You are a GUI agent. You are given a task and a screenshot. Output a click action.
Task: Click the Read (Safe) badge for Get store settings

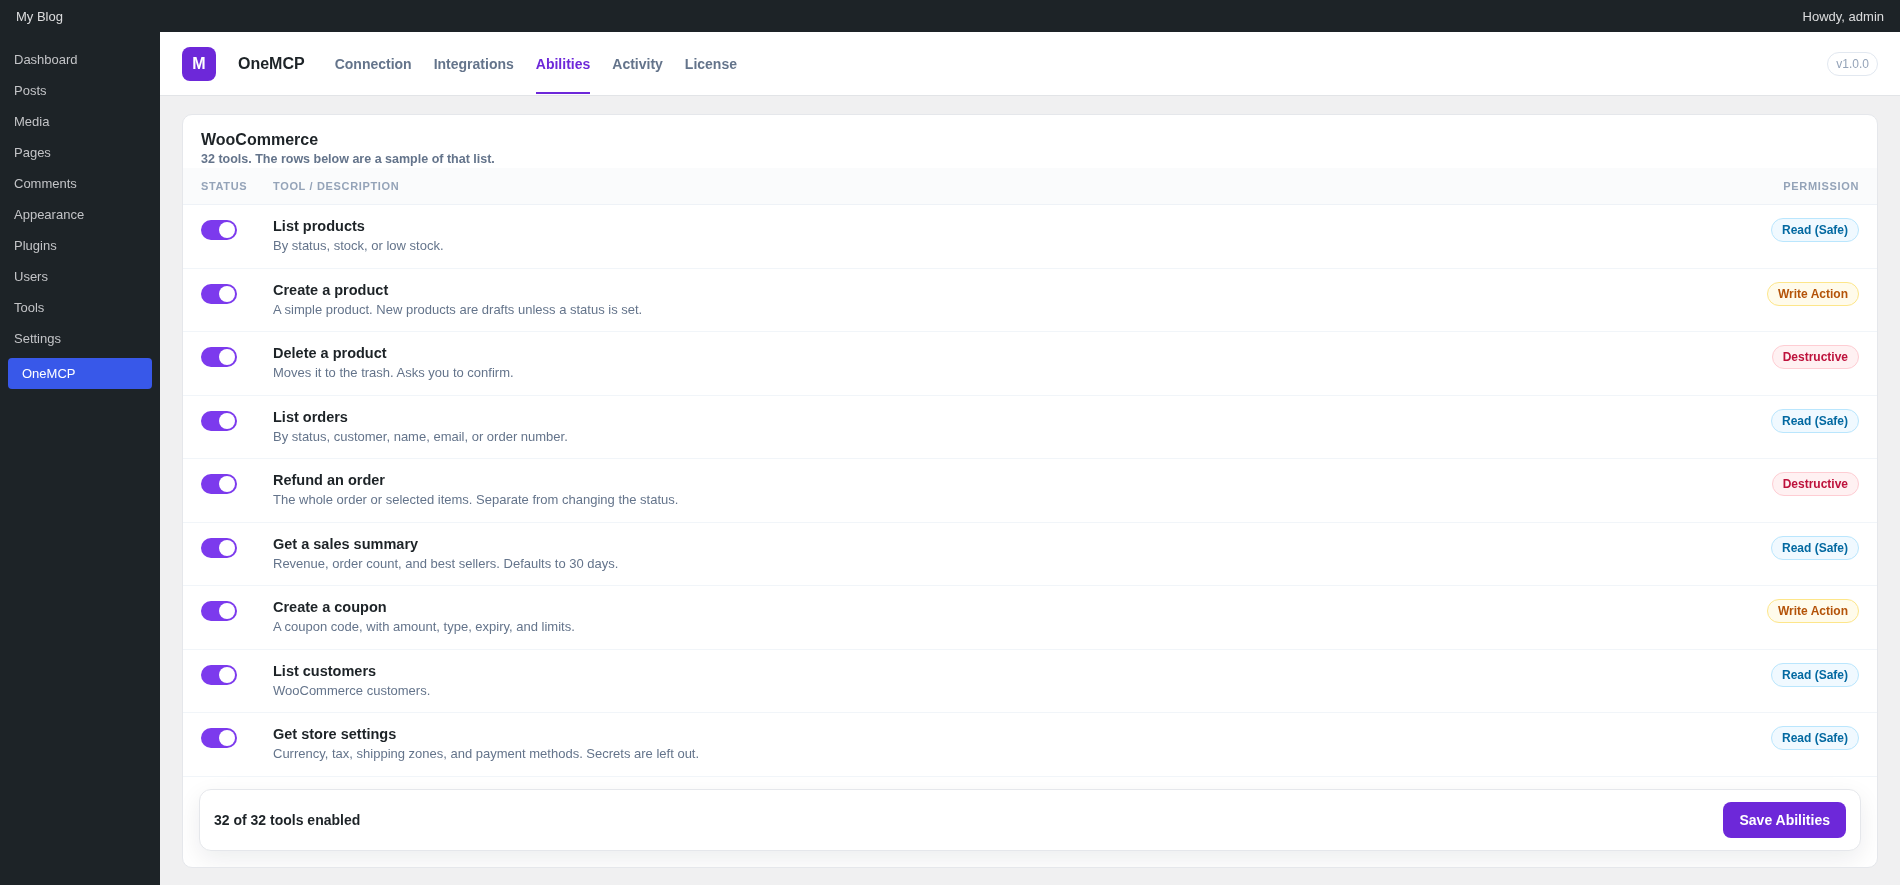click(x=1815, y=738)
